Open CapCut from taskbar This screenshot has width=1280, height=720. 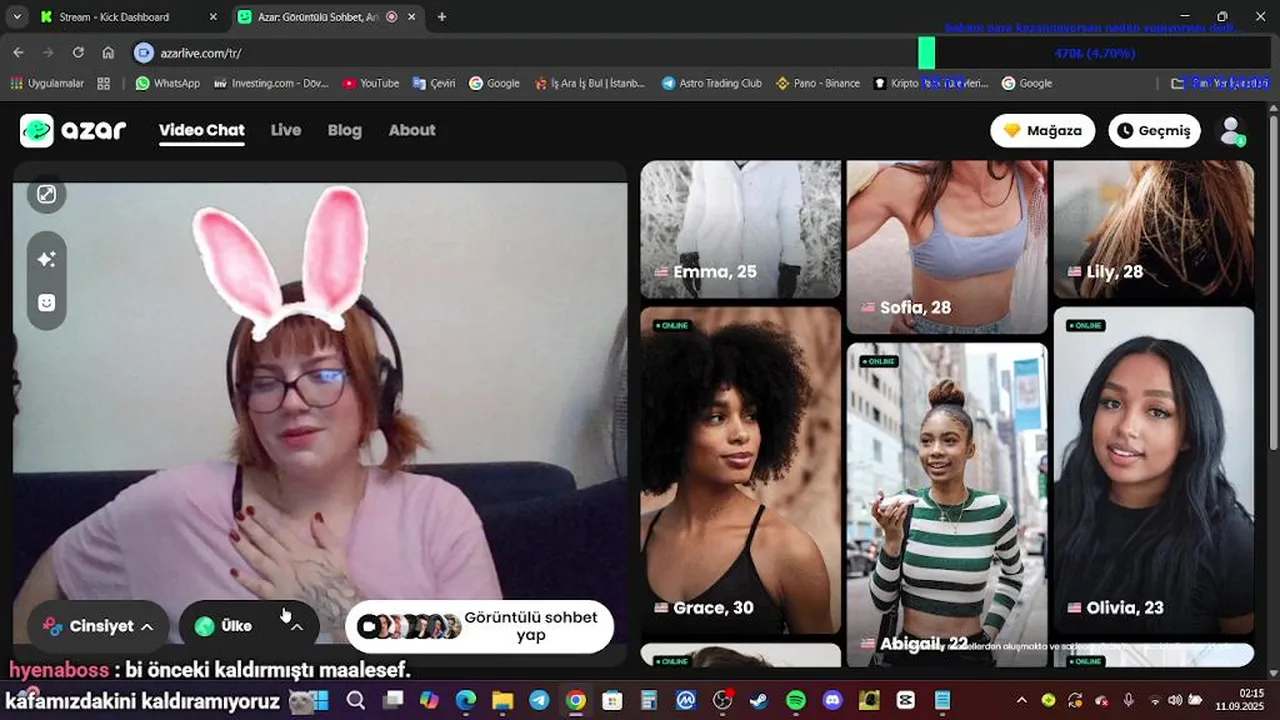coord(906,700)
